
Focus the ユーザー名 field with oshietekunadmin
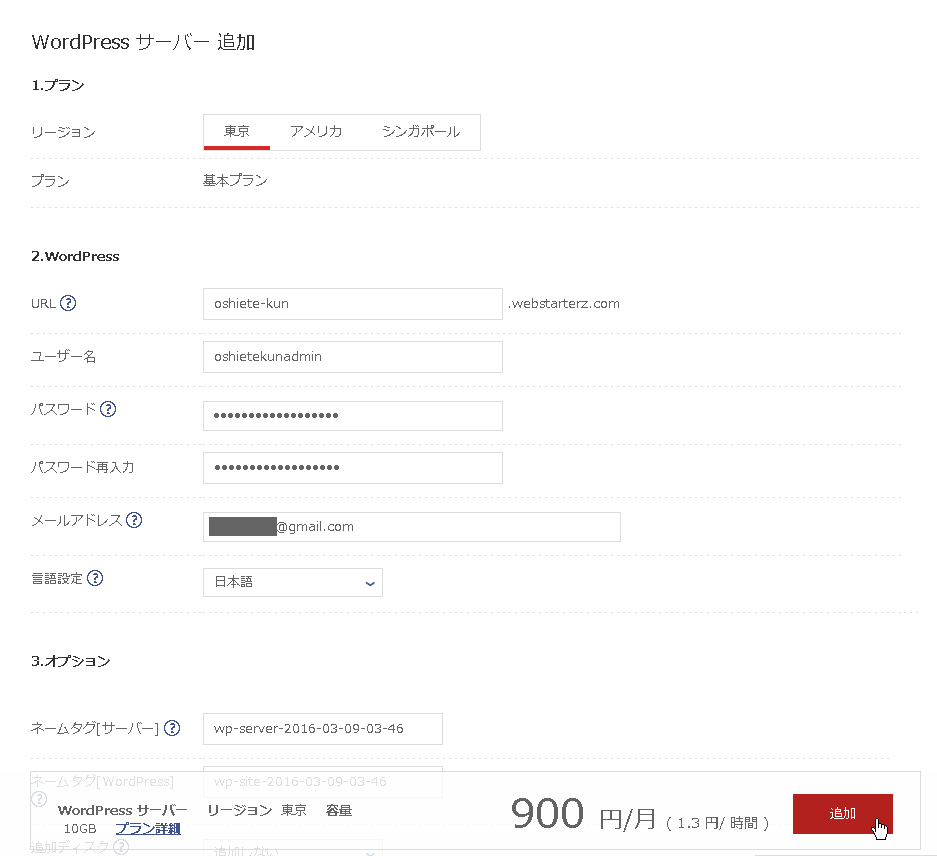[x=353, y=357]
